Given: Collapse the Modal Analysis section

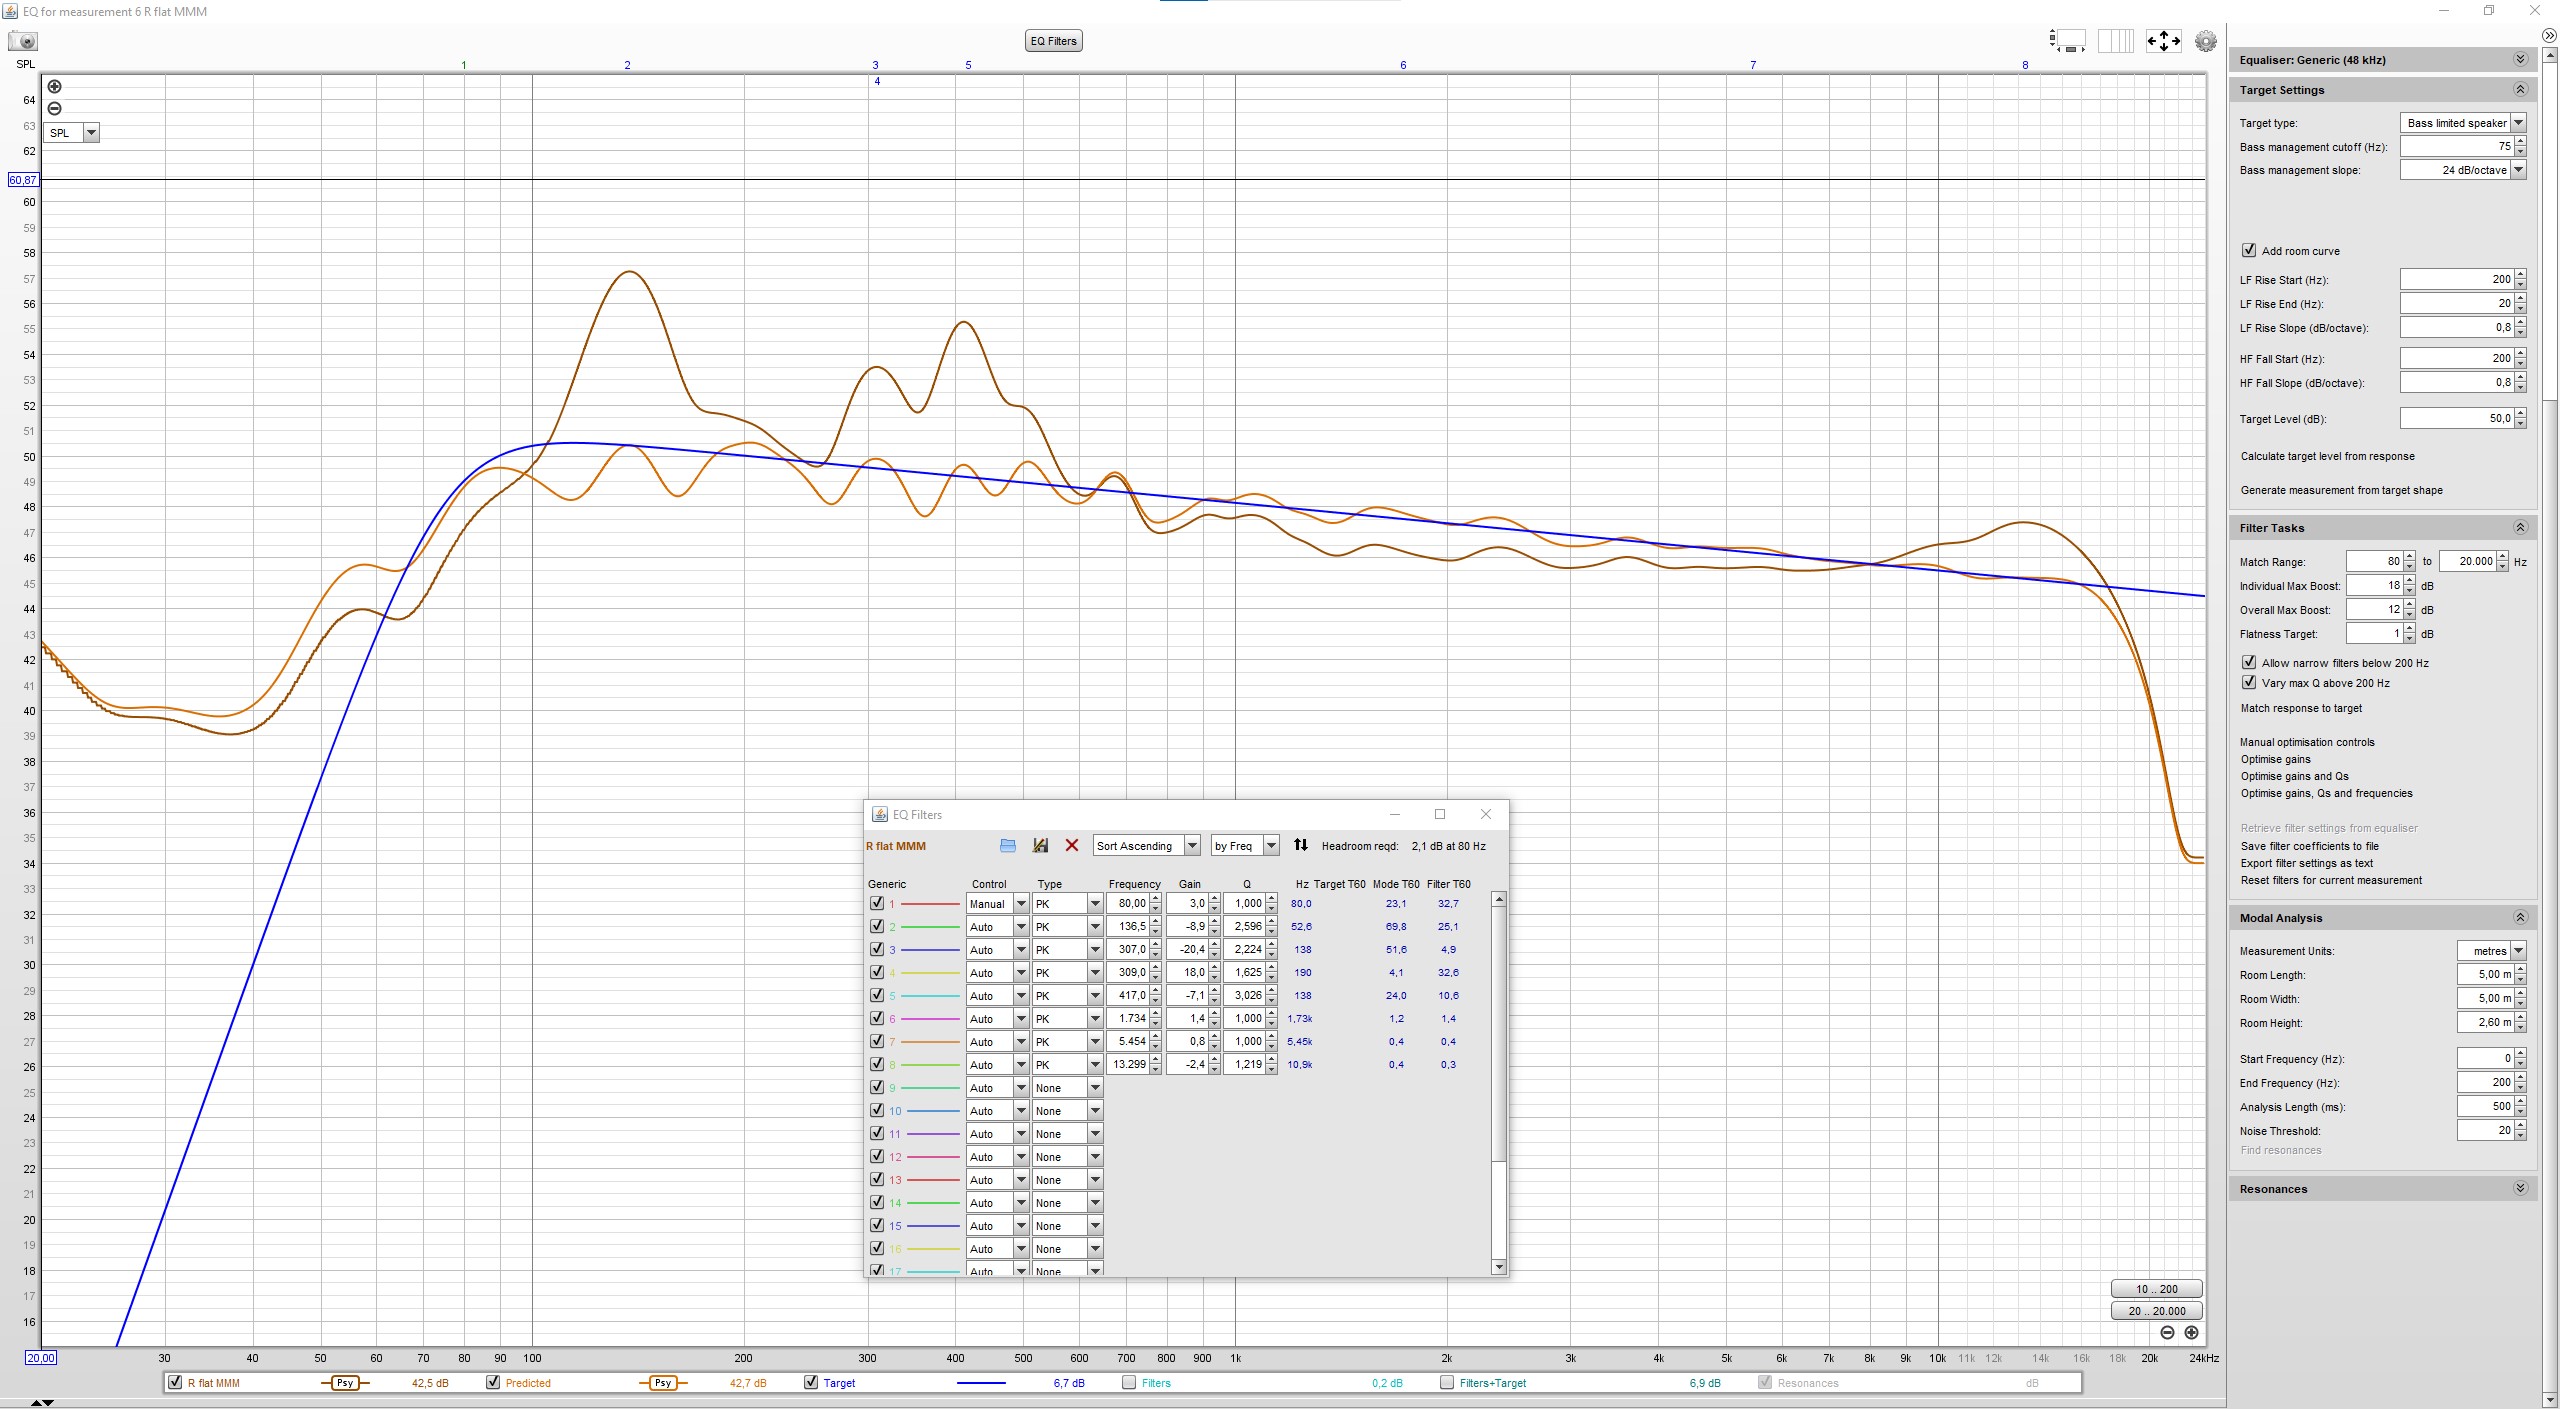Looking at the screenshot, I should [2520, 918].
